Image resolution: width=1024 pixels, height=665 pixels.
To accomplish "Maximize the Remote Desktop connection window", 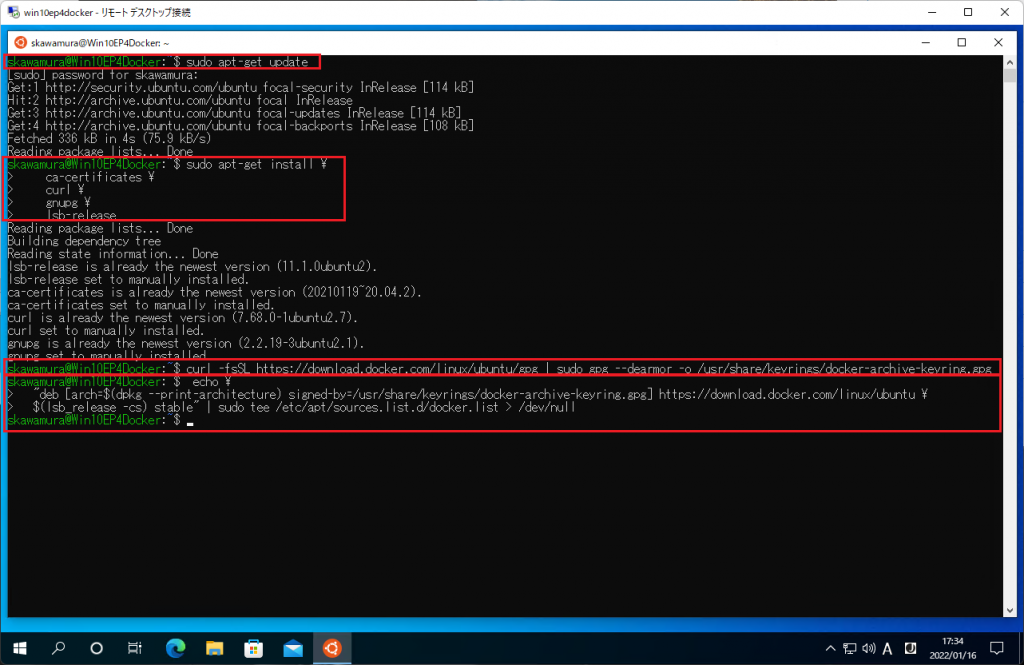I will click(968, 12).
